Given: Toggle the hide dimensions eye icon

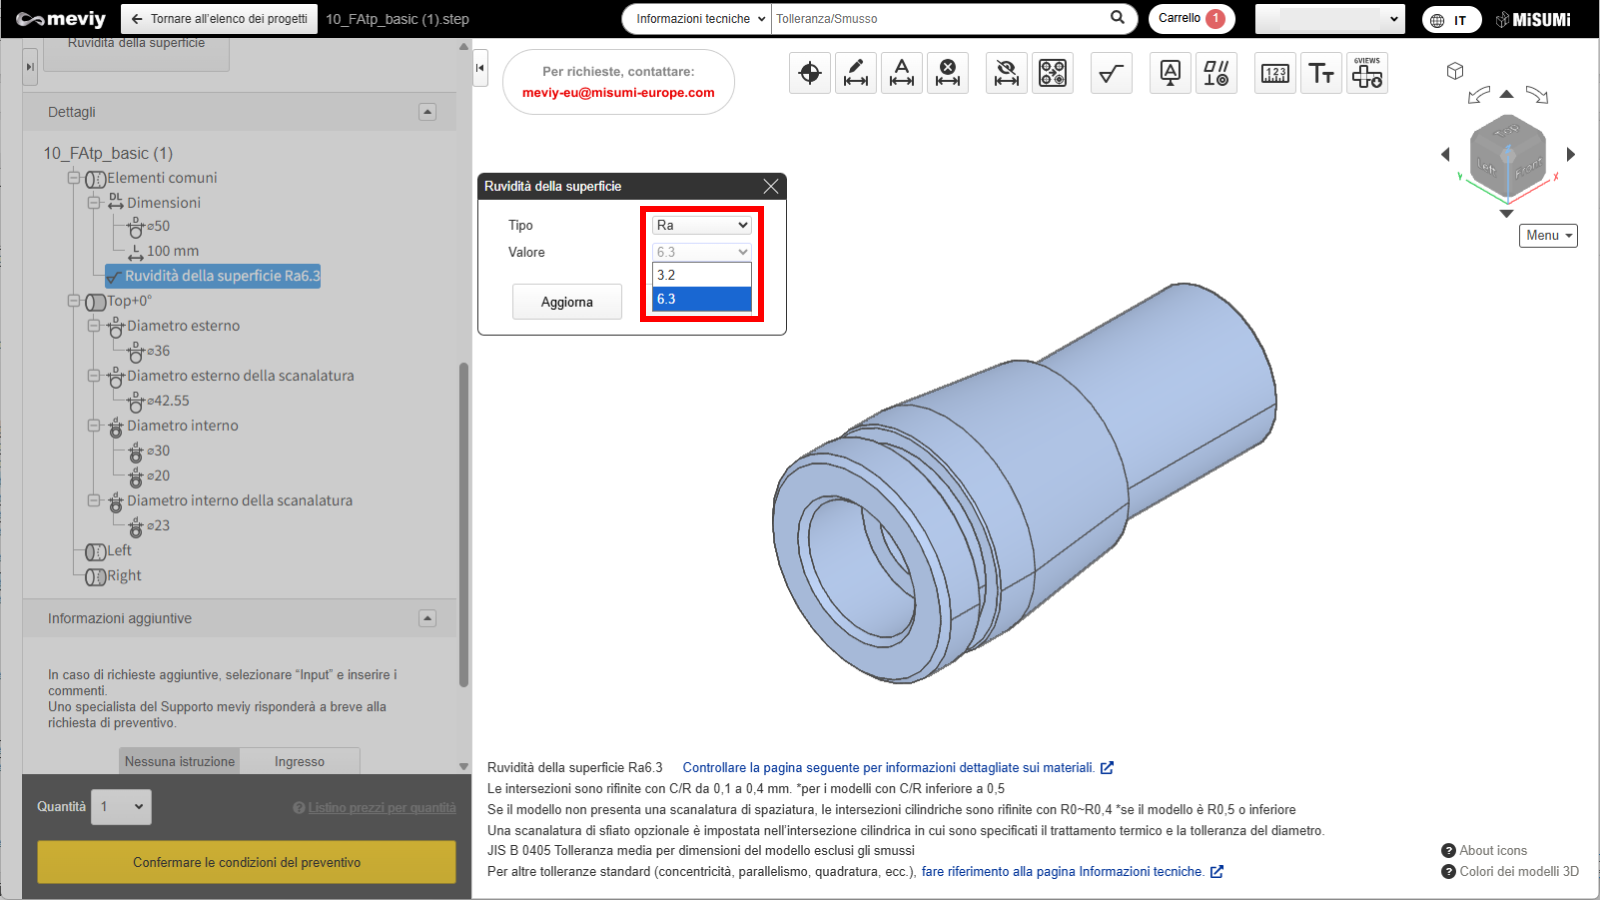Looking at the screenshot, I should pyautogui.click(x=1007, y=73).
